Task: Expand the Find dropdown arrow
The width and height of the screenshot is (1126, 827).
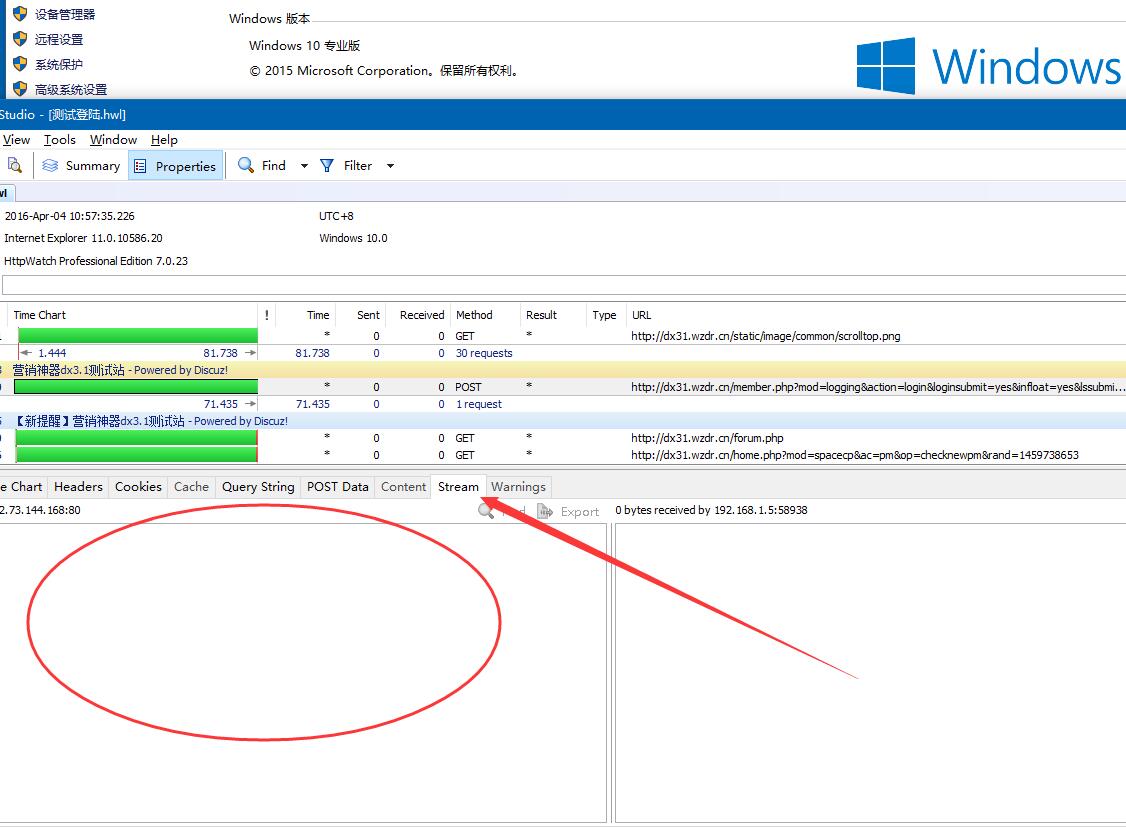Action: click(x=304, y=166)
